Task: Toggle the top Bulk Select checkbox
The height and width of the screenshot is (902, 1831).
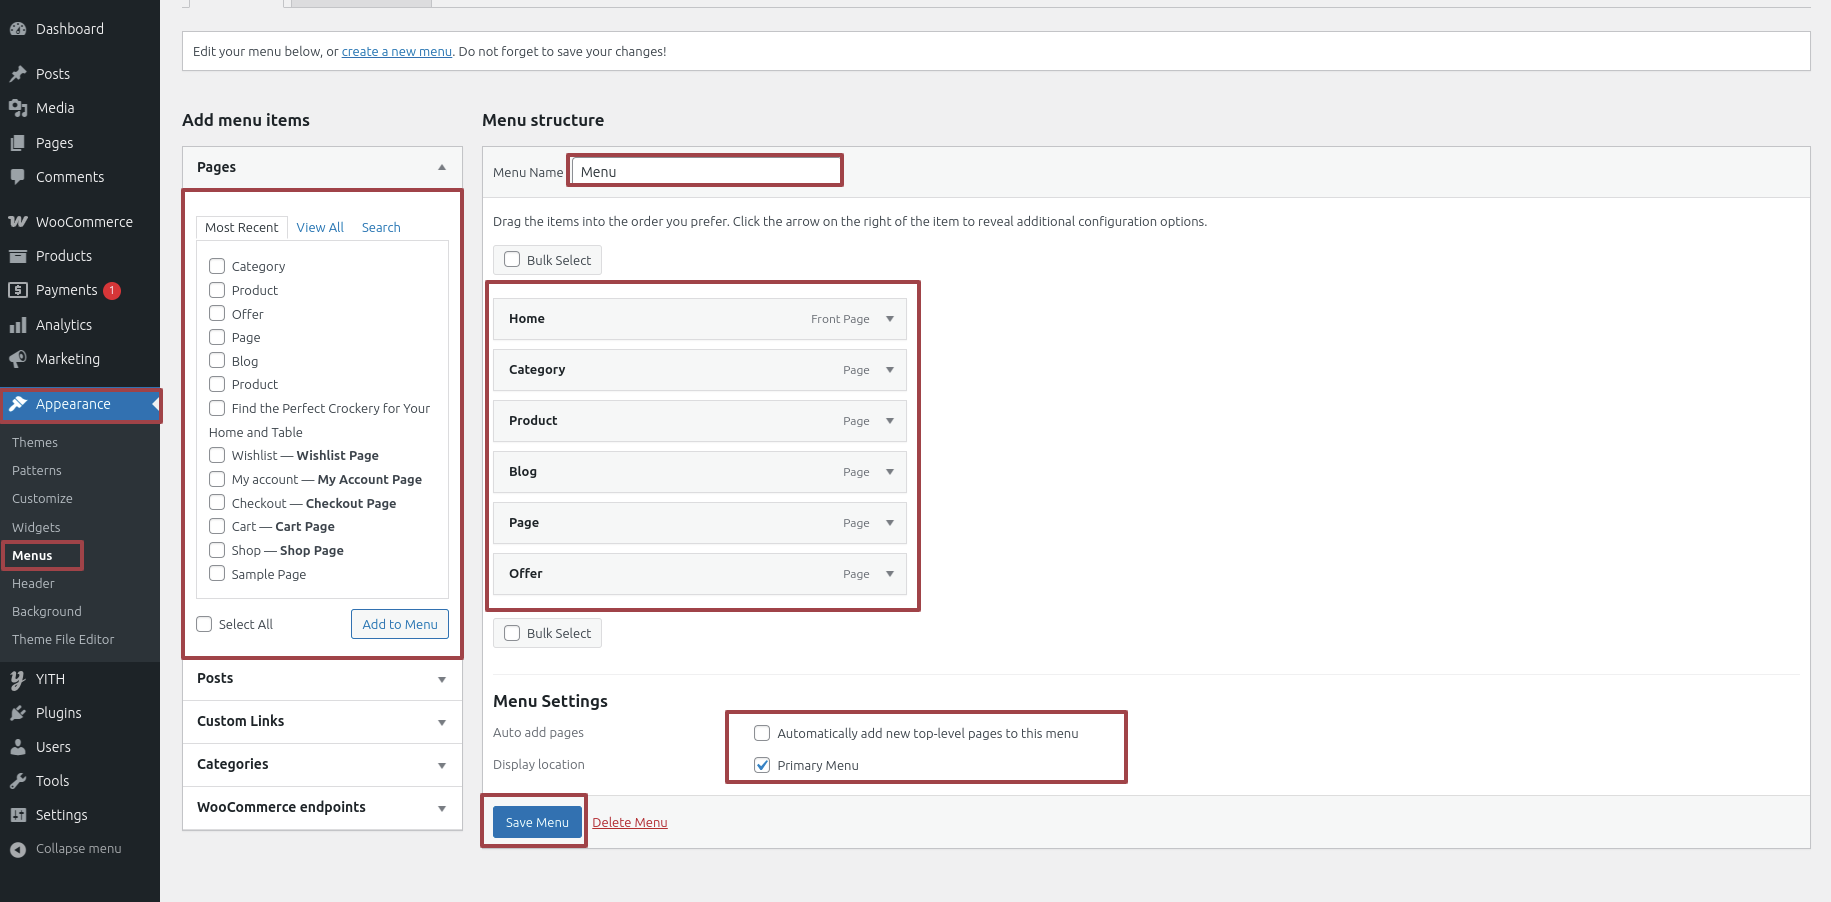Action: (x=512, y=259)
